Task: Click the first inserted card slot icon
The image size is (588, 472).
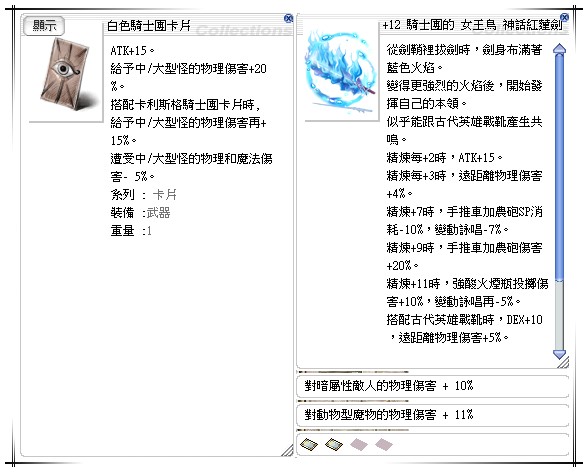Action: click(x=309, y=445)
